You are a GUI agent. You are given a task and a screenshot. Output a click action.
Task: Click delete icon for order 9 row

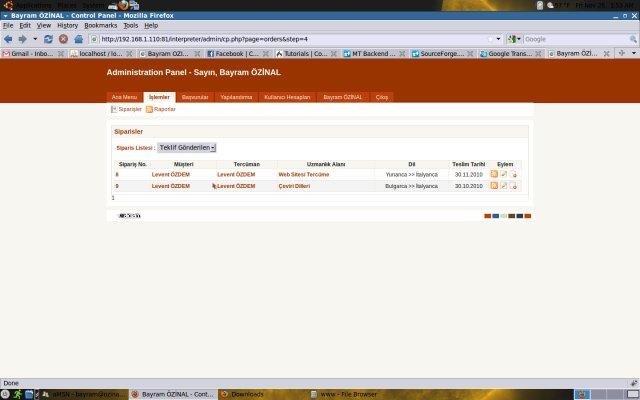tap(514, 186)
